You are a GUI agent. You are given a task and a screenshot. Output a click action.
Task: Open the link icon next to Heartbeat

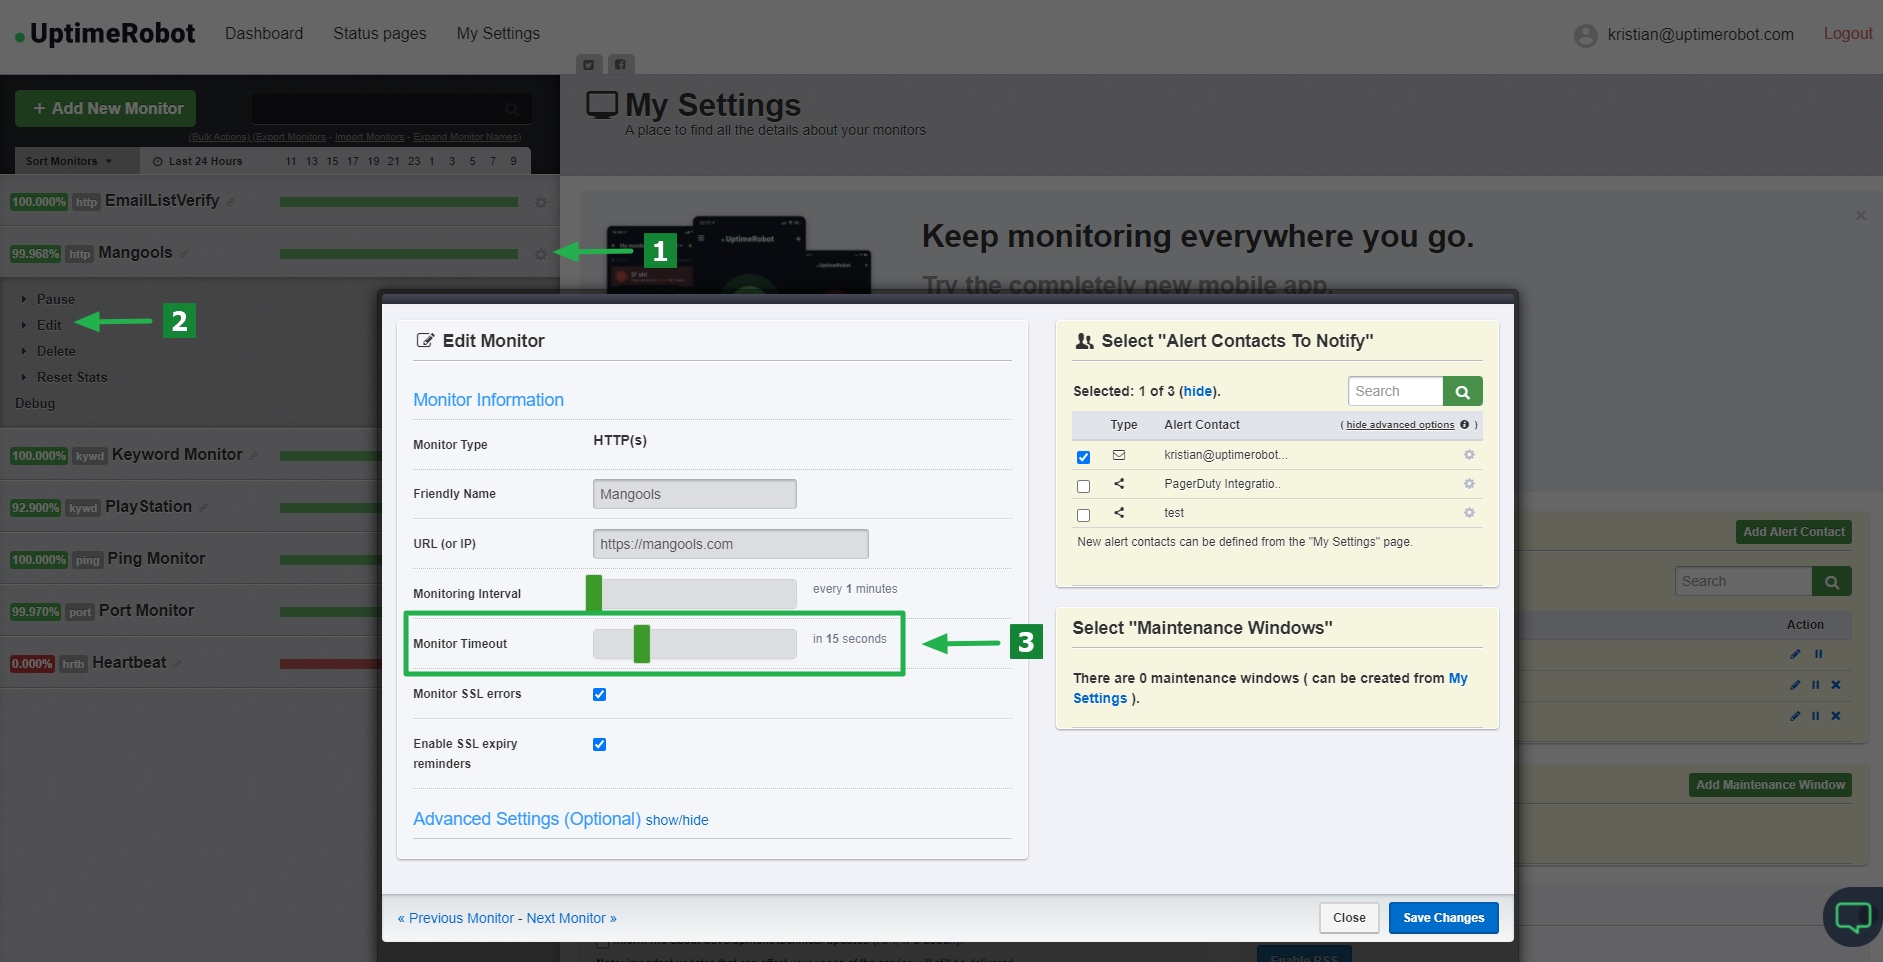(177, 664)
